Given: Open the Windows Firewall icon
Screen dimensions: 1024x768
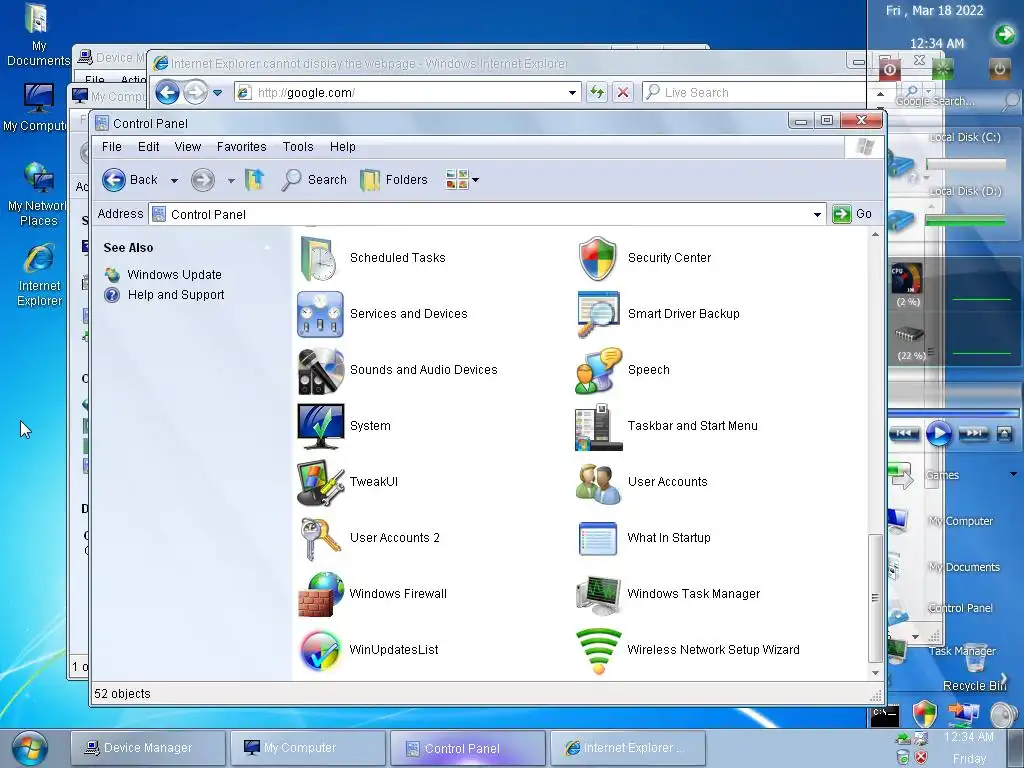Looking at the screenshot, I should [320, 594].
